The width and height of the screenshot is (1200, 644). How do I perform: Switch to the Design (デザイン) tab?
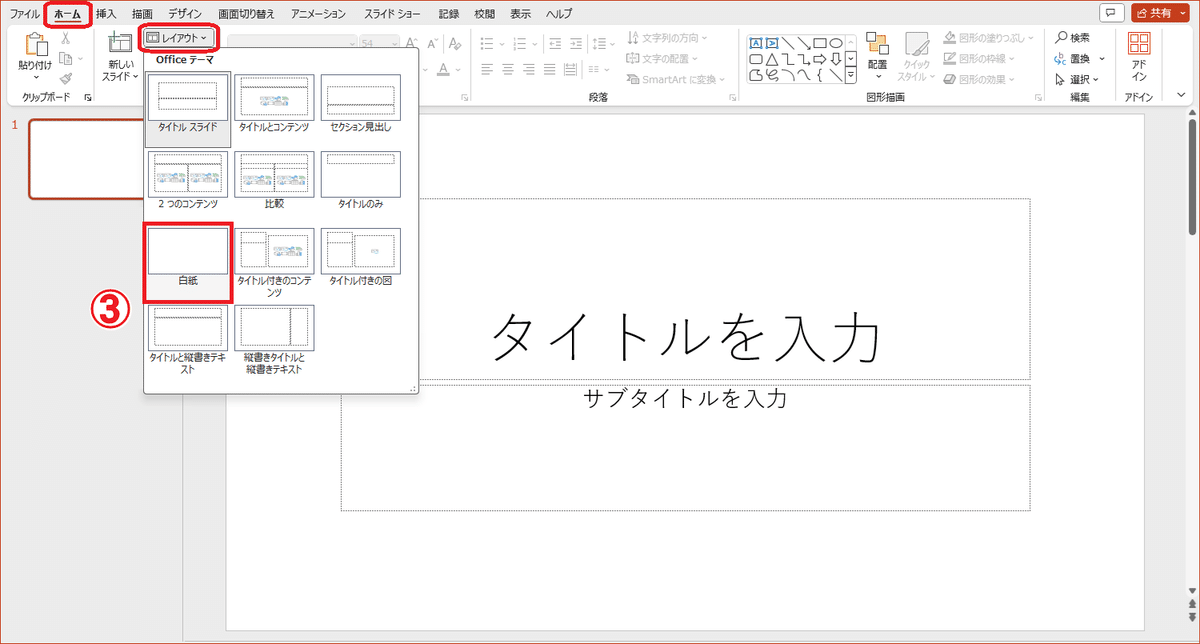coord(185,14)
